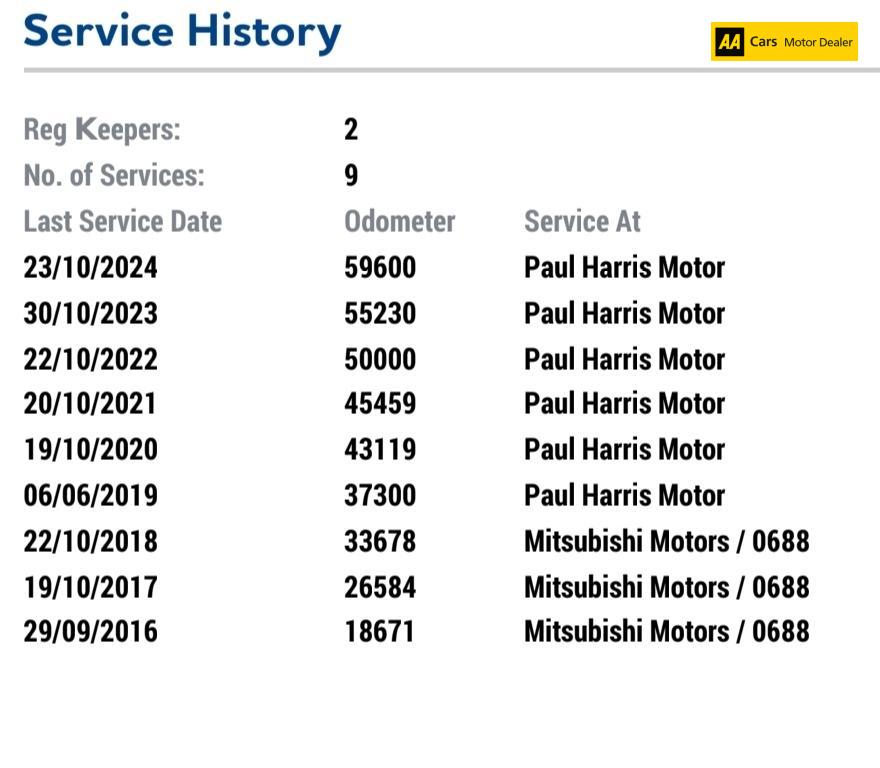Screen dimensions: 880x768
Task: Click the odometer reading 26584
Action: point(380,587)
